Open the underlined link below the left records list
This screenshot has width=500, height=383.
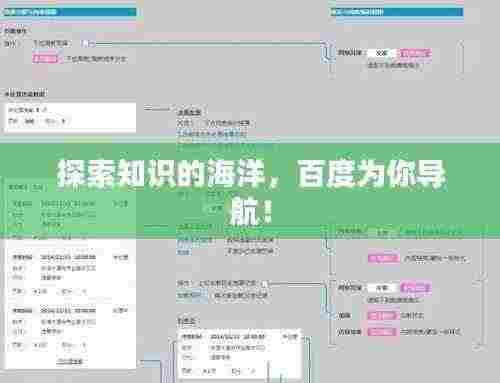point(70,361)
